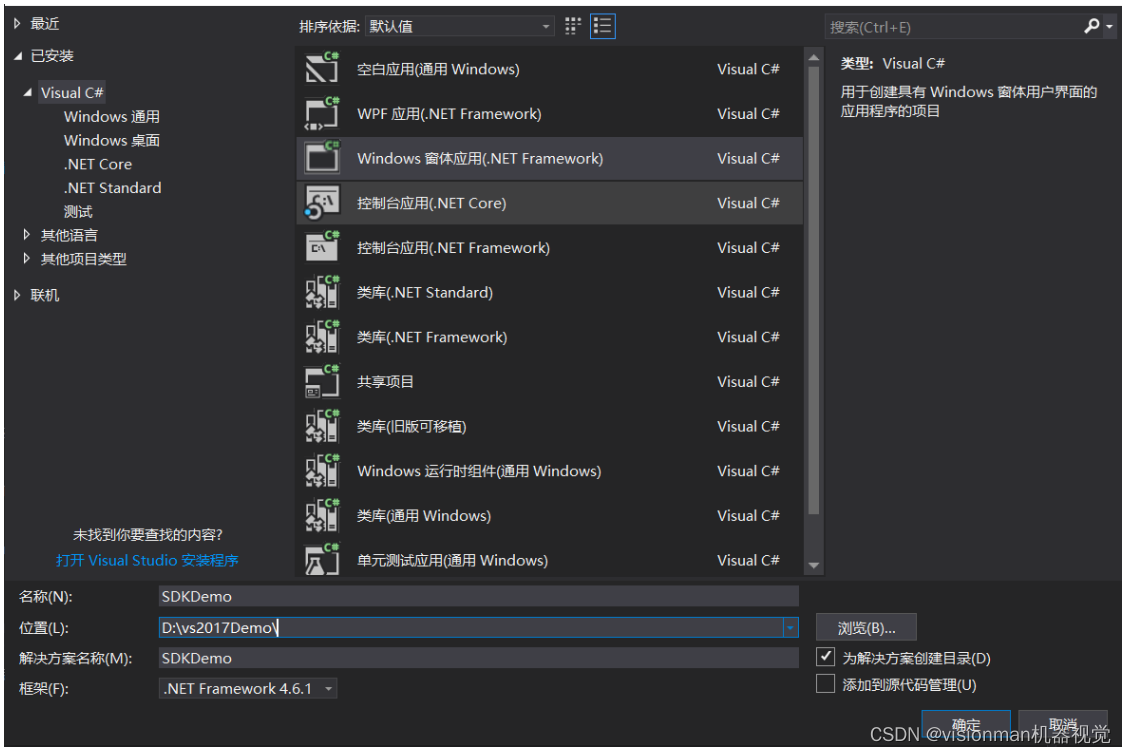Focus the 名称 SDKDemo input field

(479, 596)
